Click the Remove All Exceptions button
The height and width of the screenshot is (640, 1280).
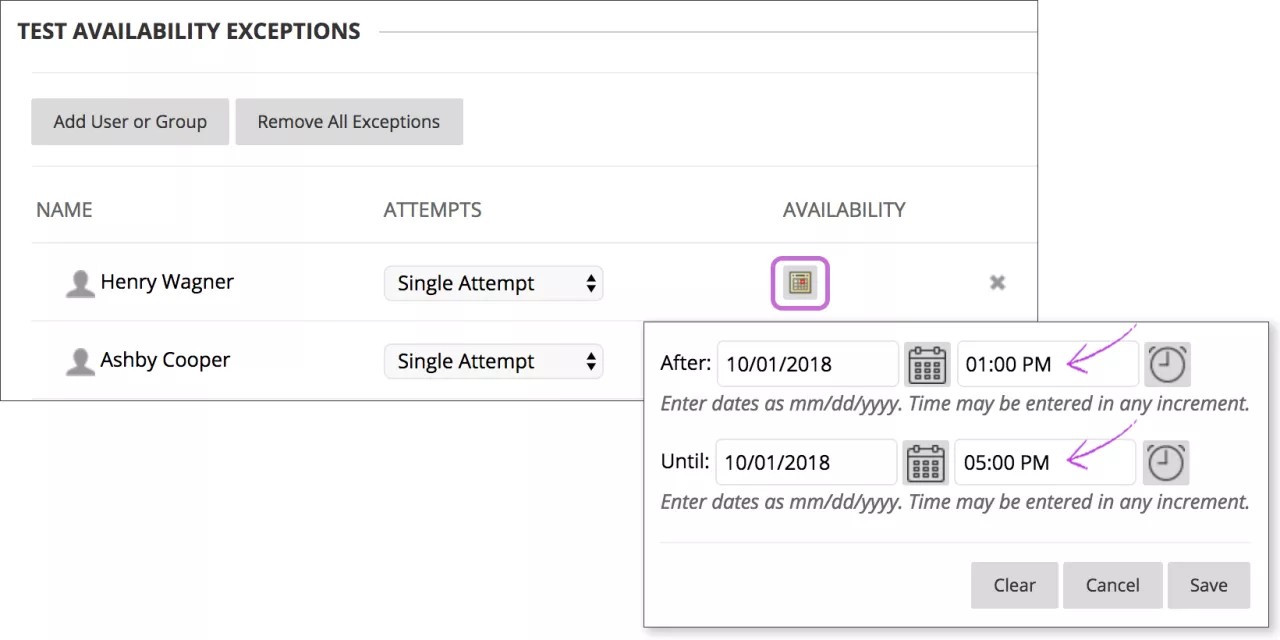[348, 121]
